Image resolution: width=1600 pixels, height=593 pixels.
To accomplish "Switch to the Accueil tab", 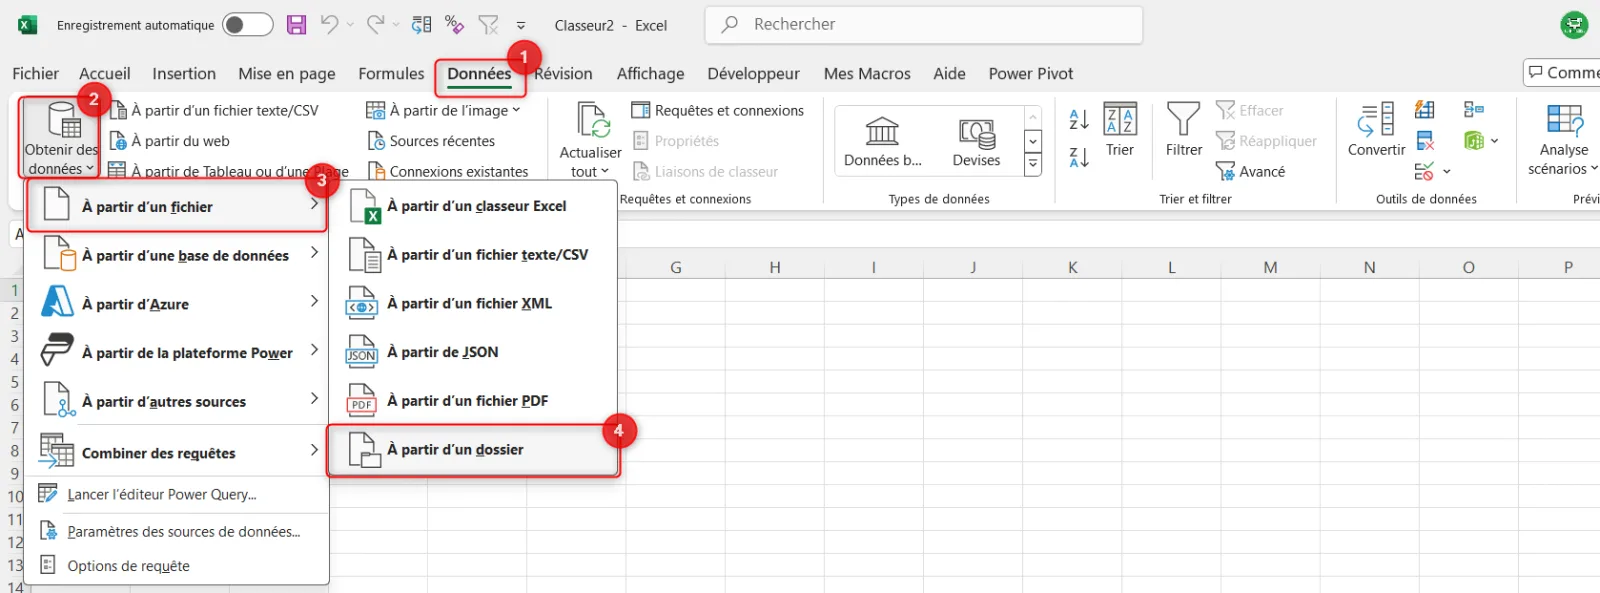I will coord(105,74).
